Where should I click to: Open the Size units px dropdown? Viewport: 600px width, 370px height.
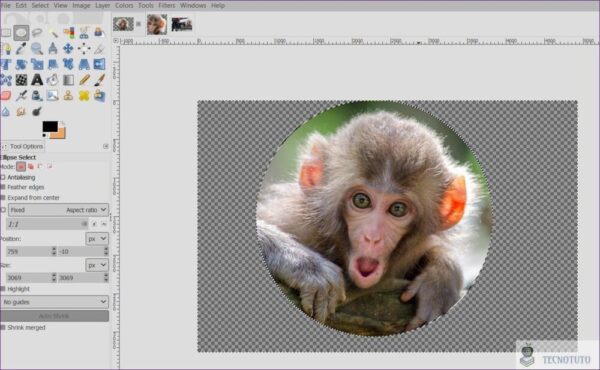coord(97,265)
